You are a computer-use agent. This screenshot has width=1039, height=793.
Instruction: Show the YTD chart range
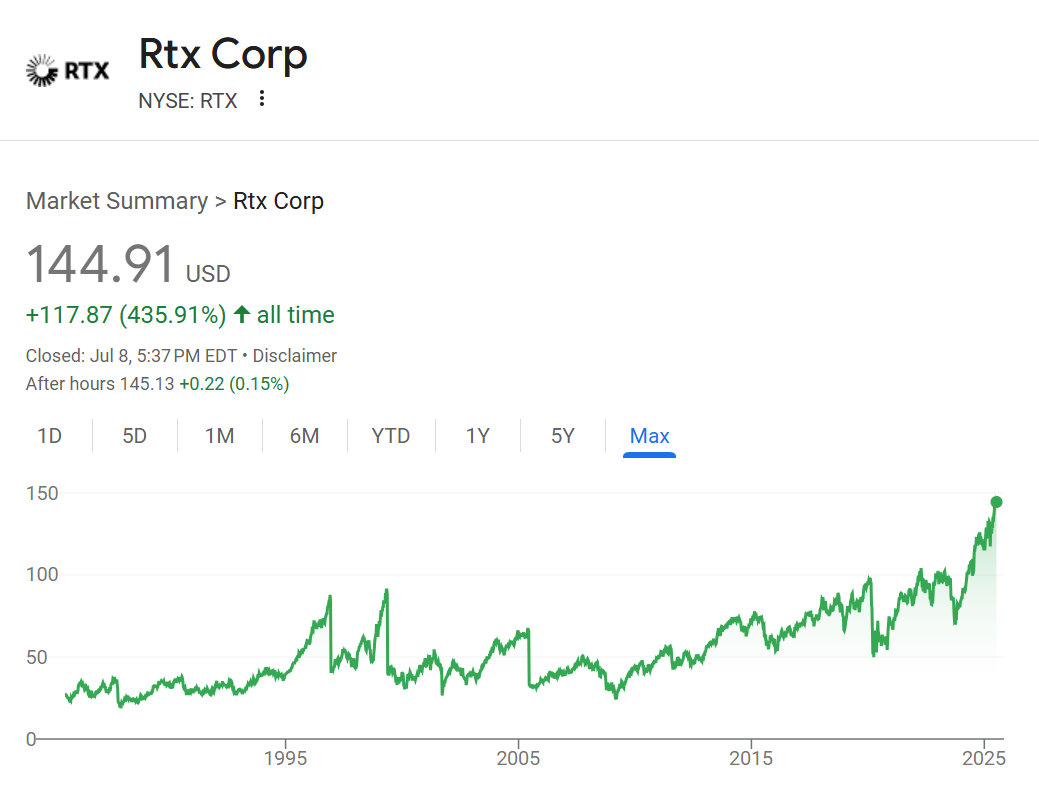(390, 436)
